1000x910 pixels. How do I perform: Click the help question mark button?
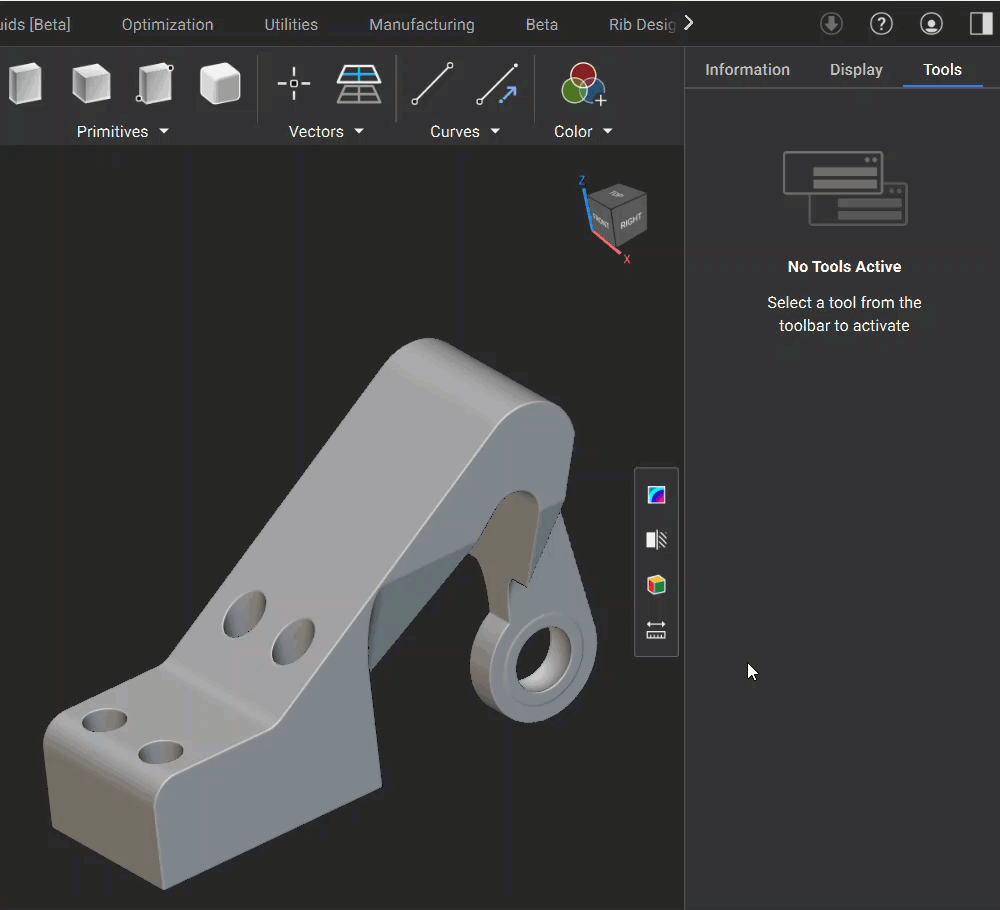881,24
